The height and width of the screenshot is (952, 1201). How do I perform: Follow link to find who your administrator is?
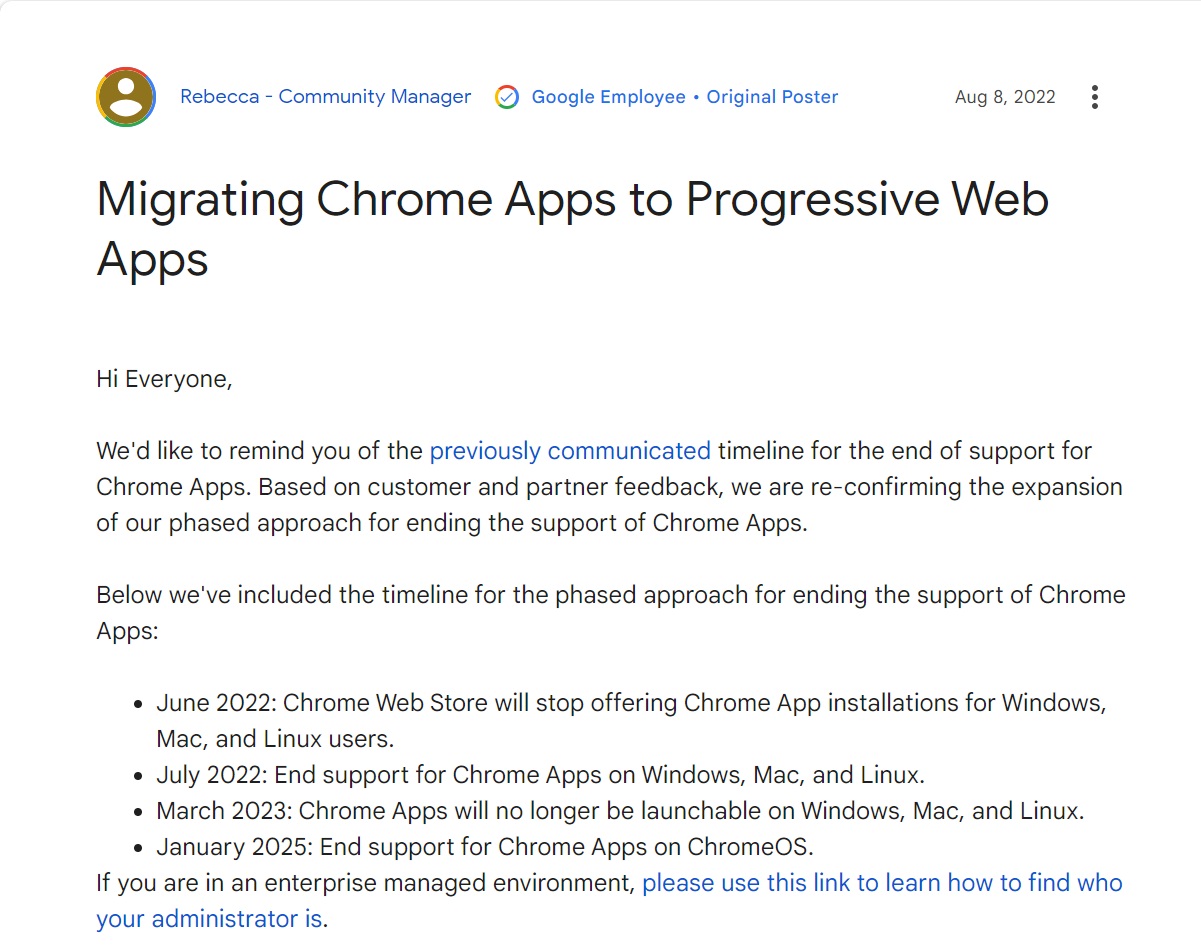point(609,900)
